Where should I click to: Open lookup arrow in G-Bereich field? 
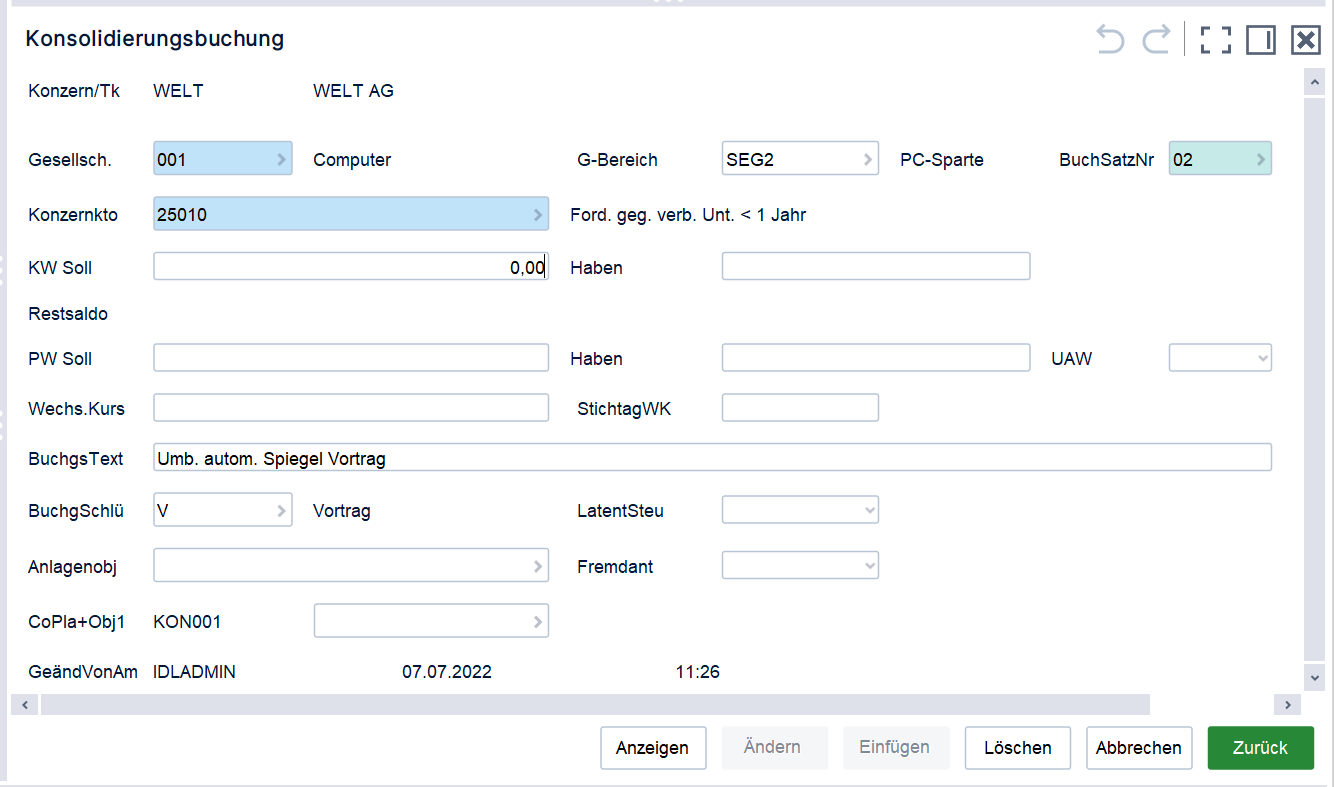point(867,159)
